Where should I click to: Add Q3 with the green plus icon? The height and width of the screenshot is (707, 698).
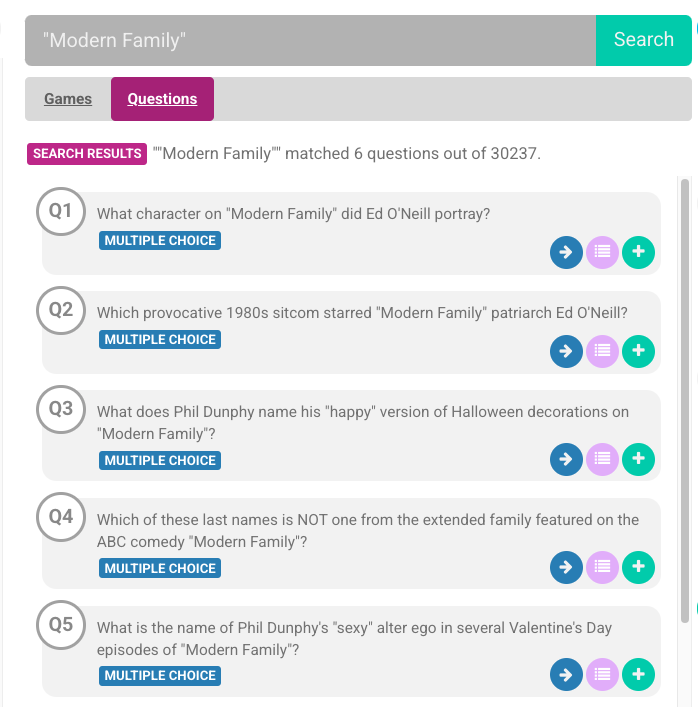tap(638, 459)
